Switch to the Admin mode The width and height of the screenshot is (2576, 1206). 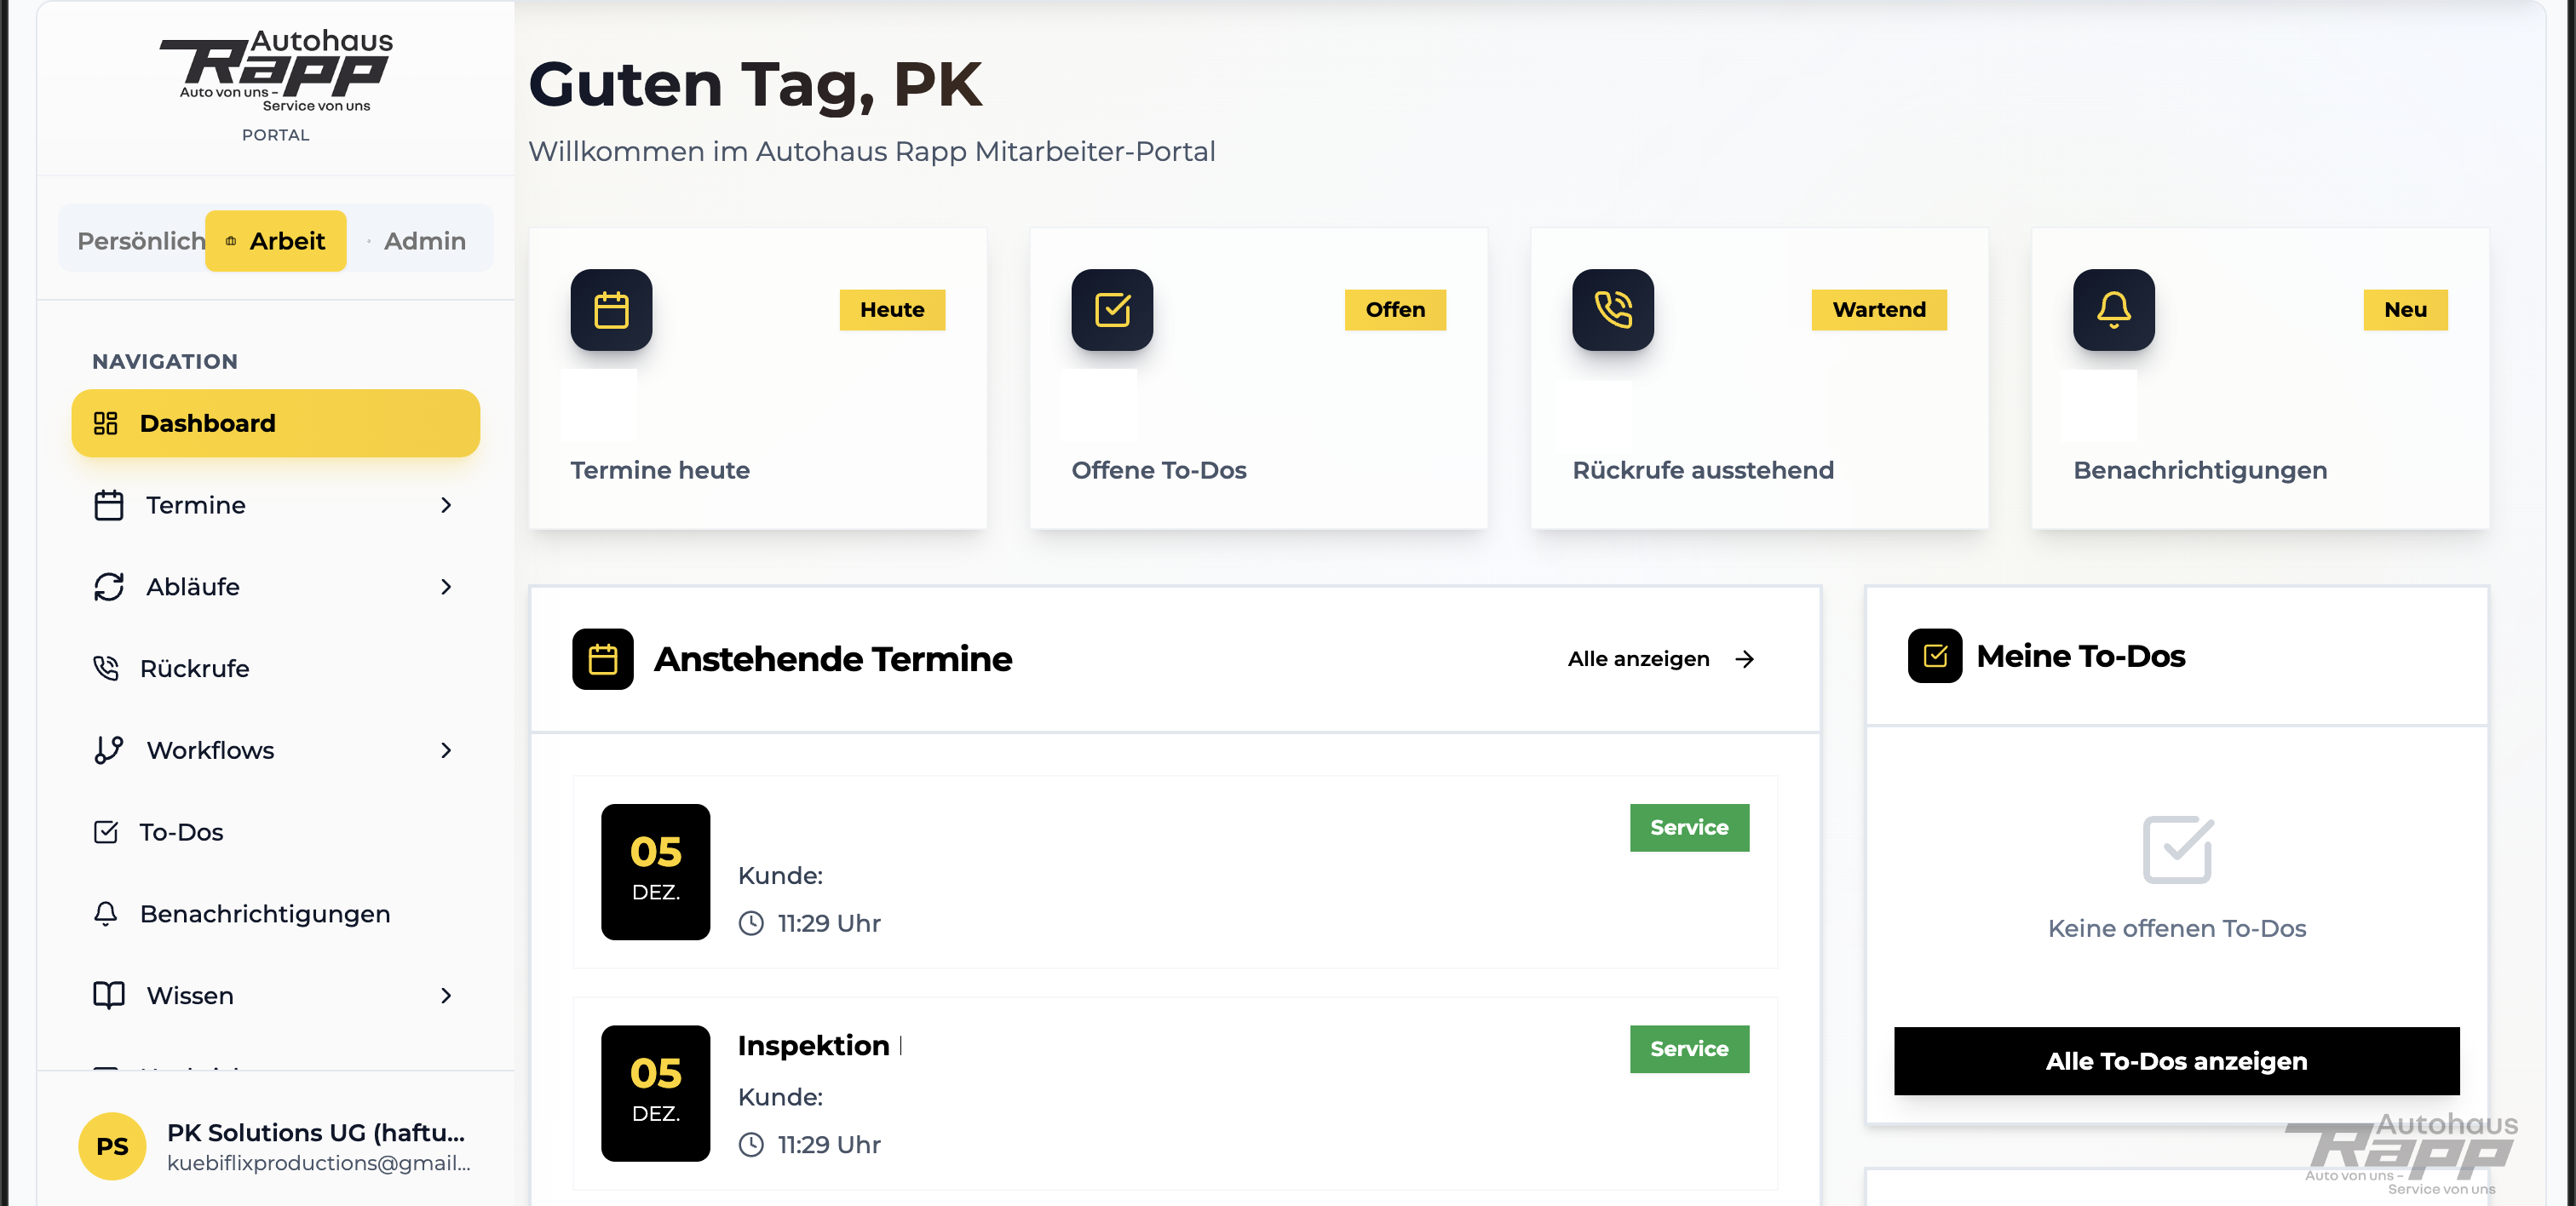[x=424, y=241]
